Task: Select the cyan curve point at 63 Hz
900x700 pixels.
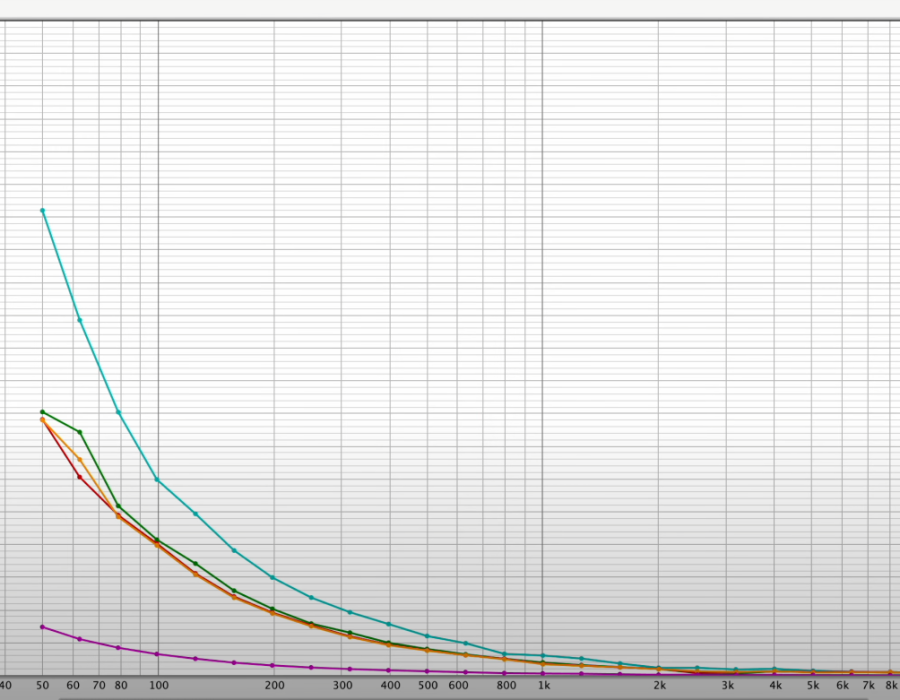Action: (x=80, y=320)
